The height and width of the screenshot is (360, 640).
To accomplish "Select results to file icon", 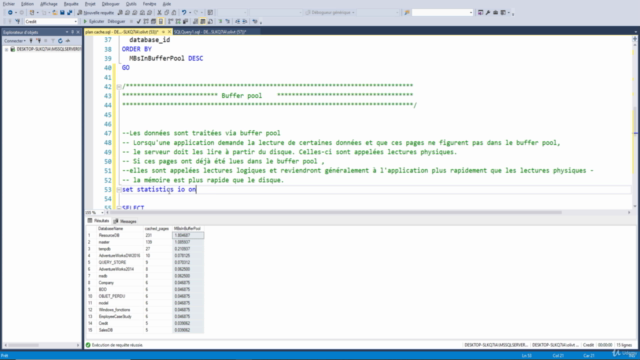I will click(x=210, y=21).
